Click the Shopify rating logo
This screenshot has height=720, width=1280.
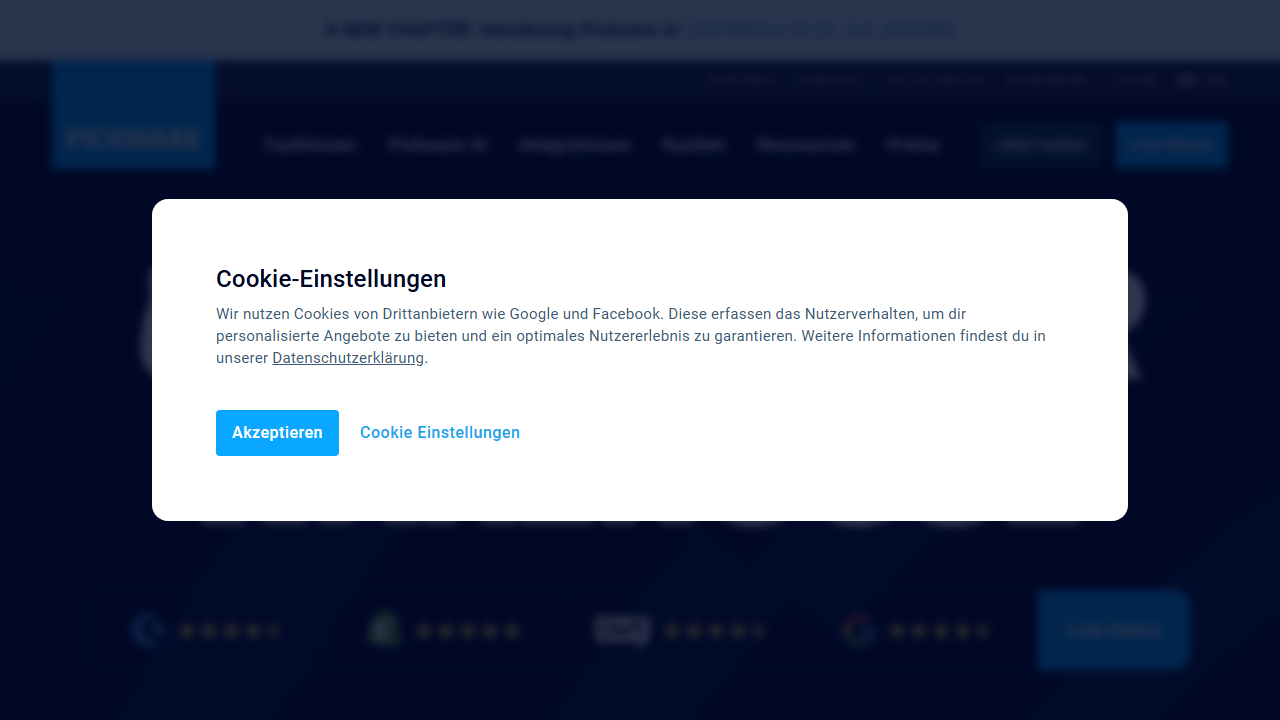click(385, 630)
